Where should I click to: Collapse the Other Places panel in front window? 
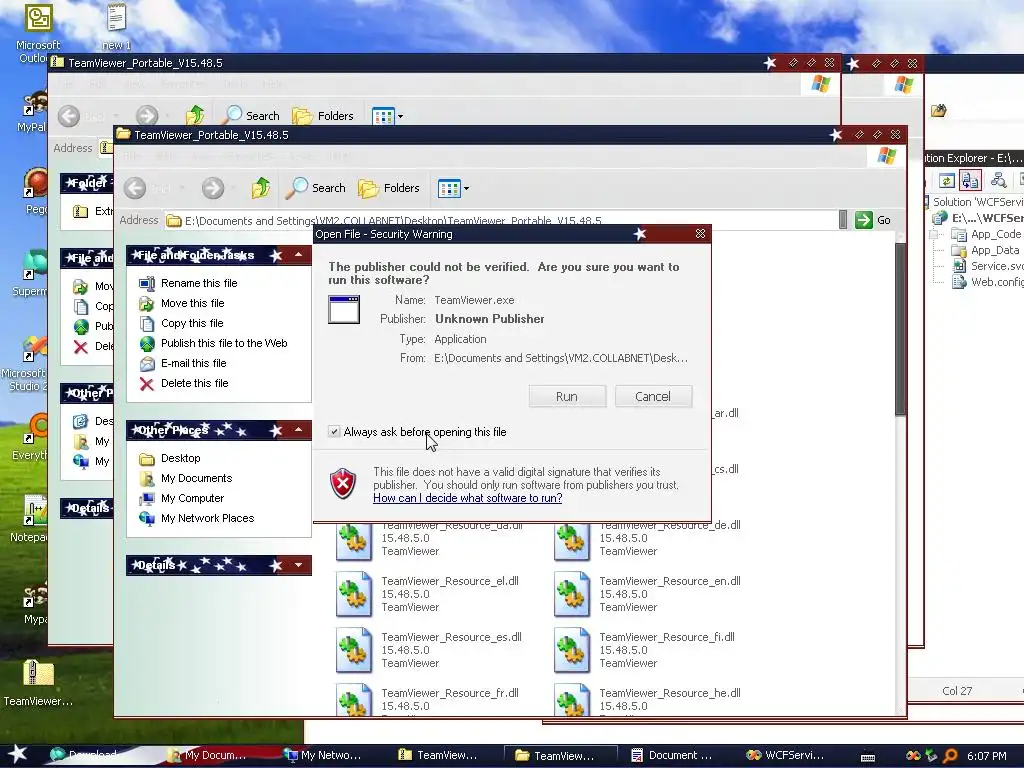(x=298, y=430)
